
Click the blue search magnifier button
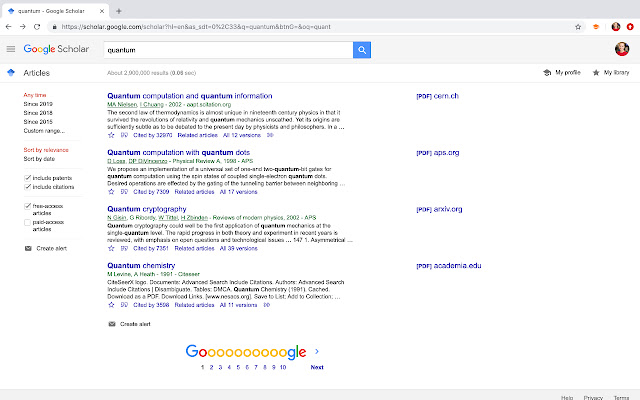(362, 50)
